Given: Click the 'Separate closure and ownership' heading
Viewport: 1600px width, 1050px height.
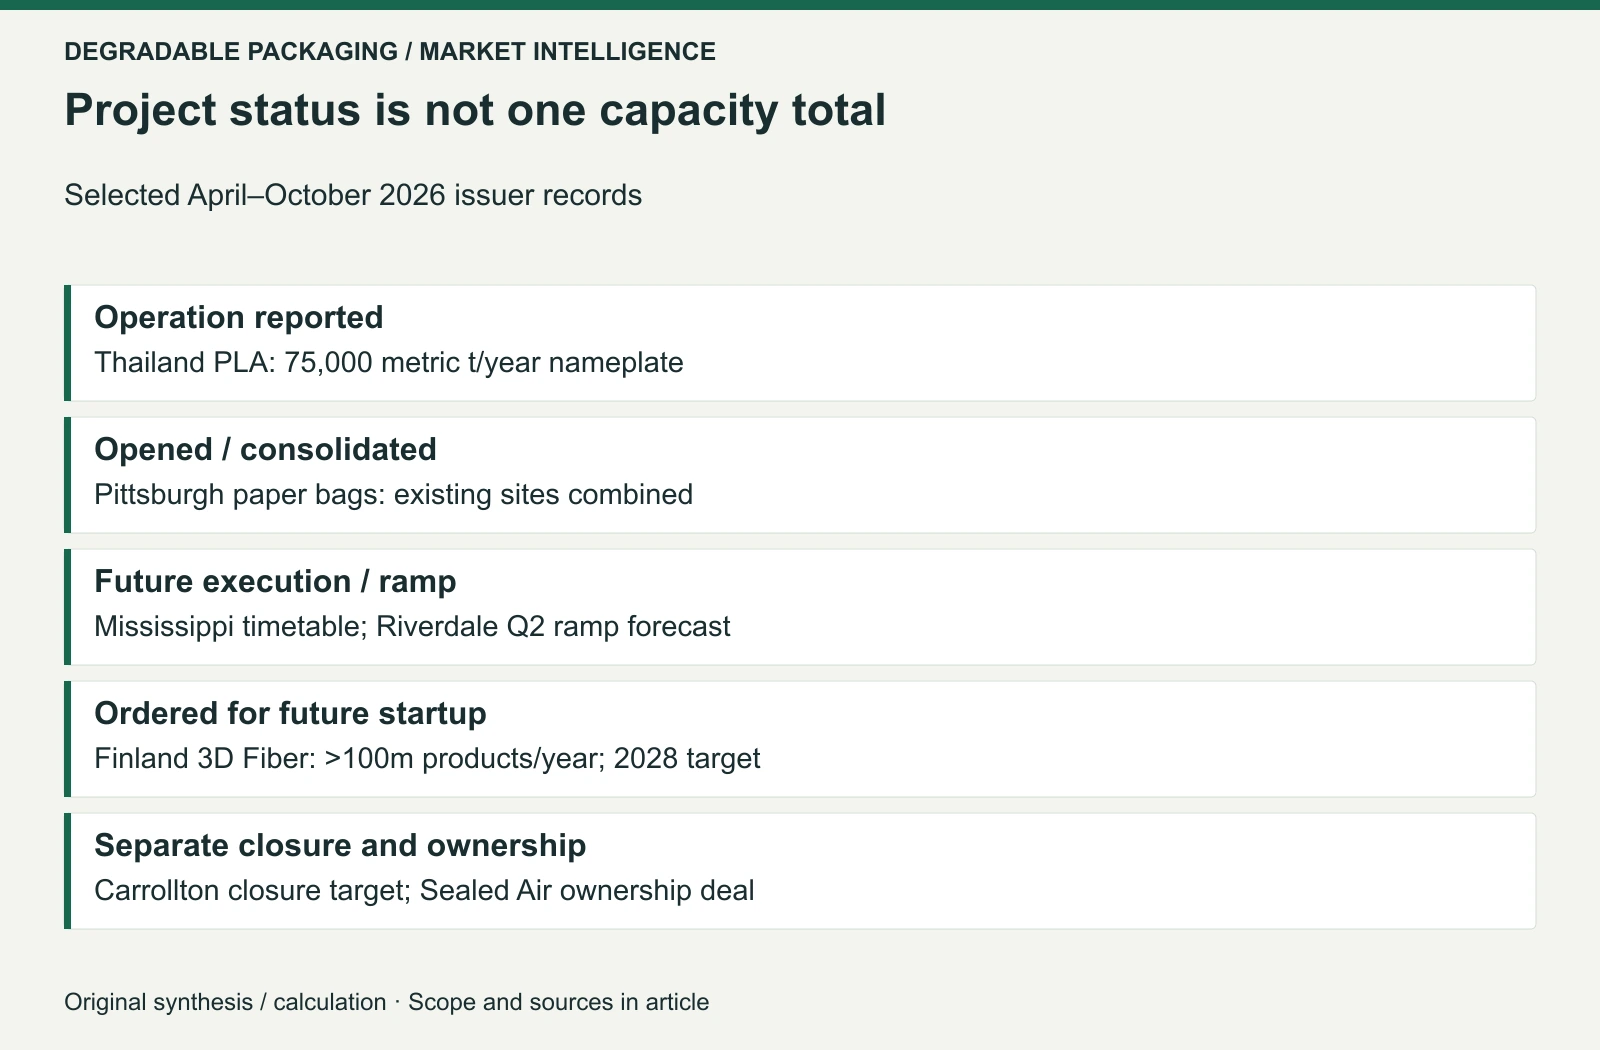Looking at the screenshot, I should [x=341, y=845].
